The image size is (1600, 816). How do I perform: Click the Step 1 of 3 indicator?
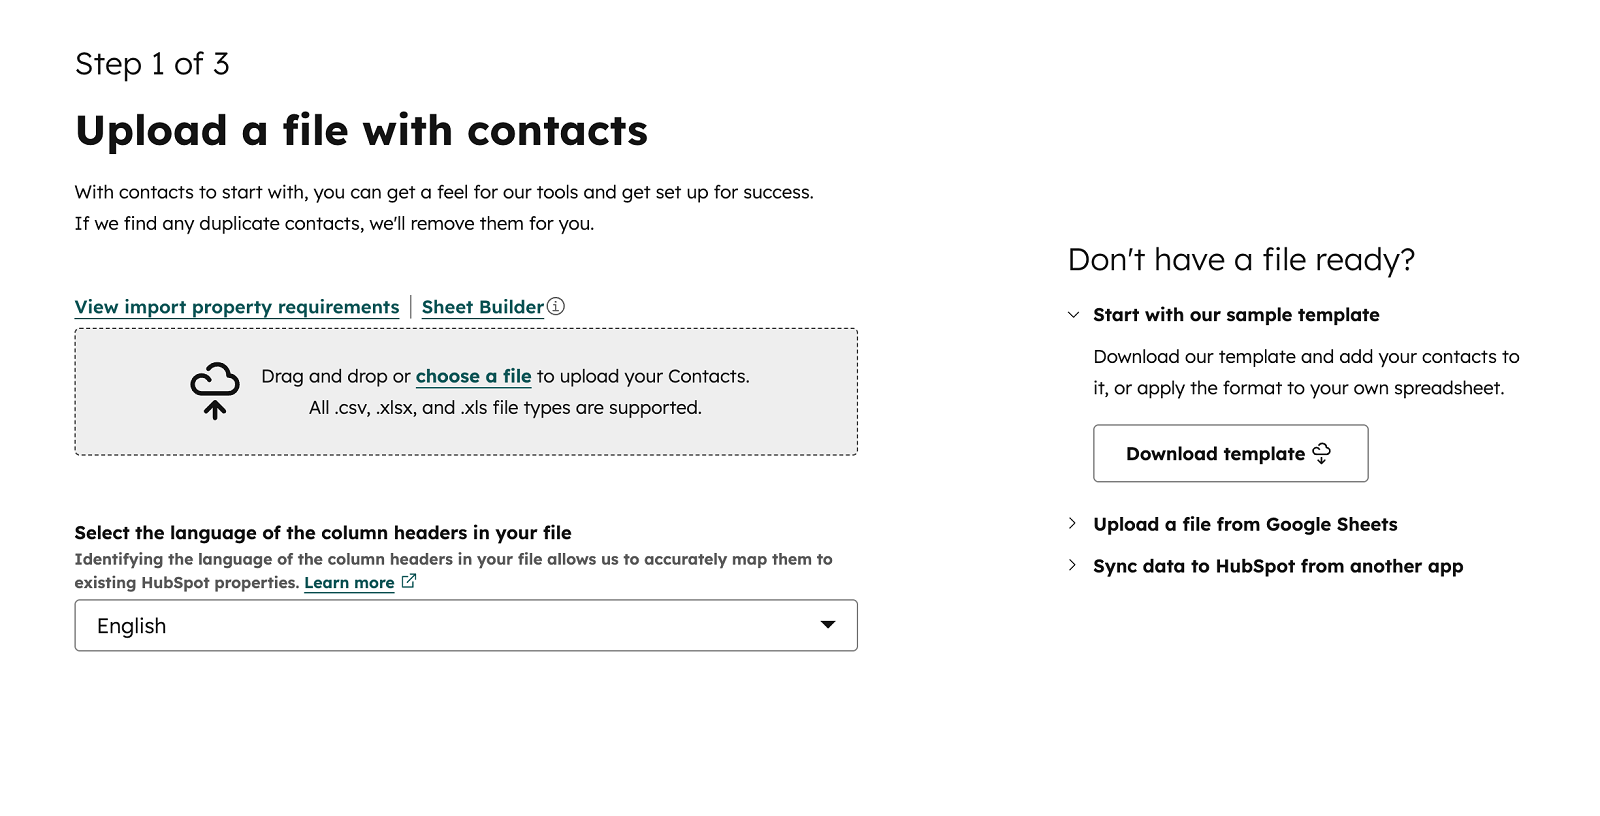pyautogui.click(x=152, y=63)
